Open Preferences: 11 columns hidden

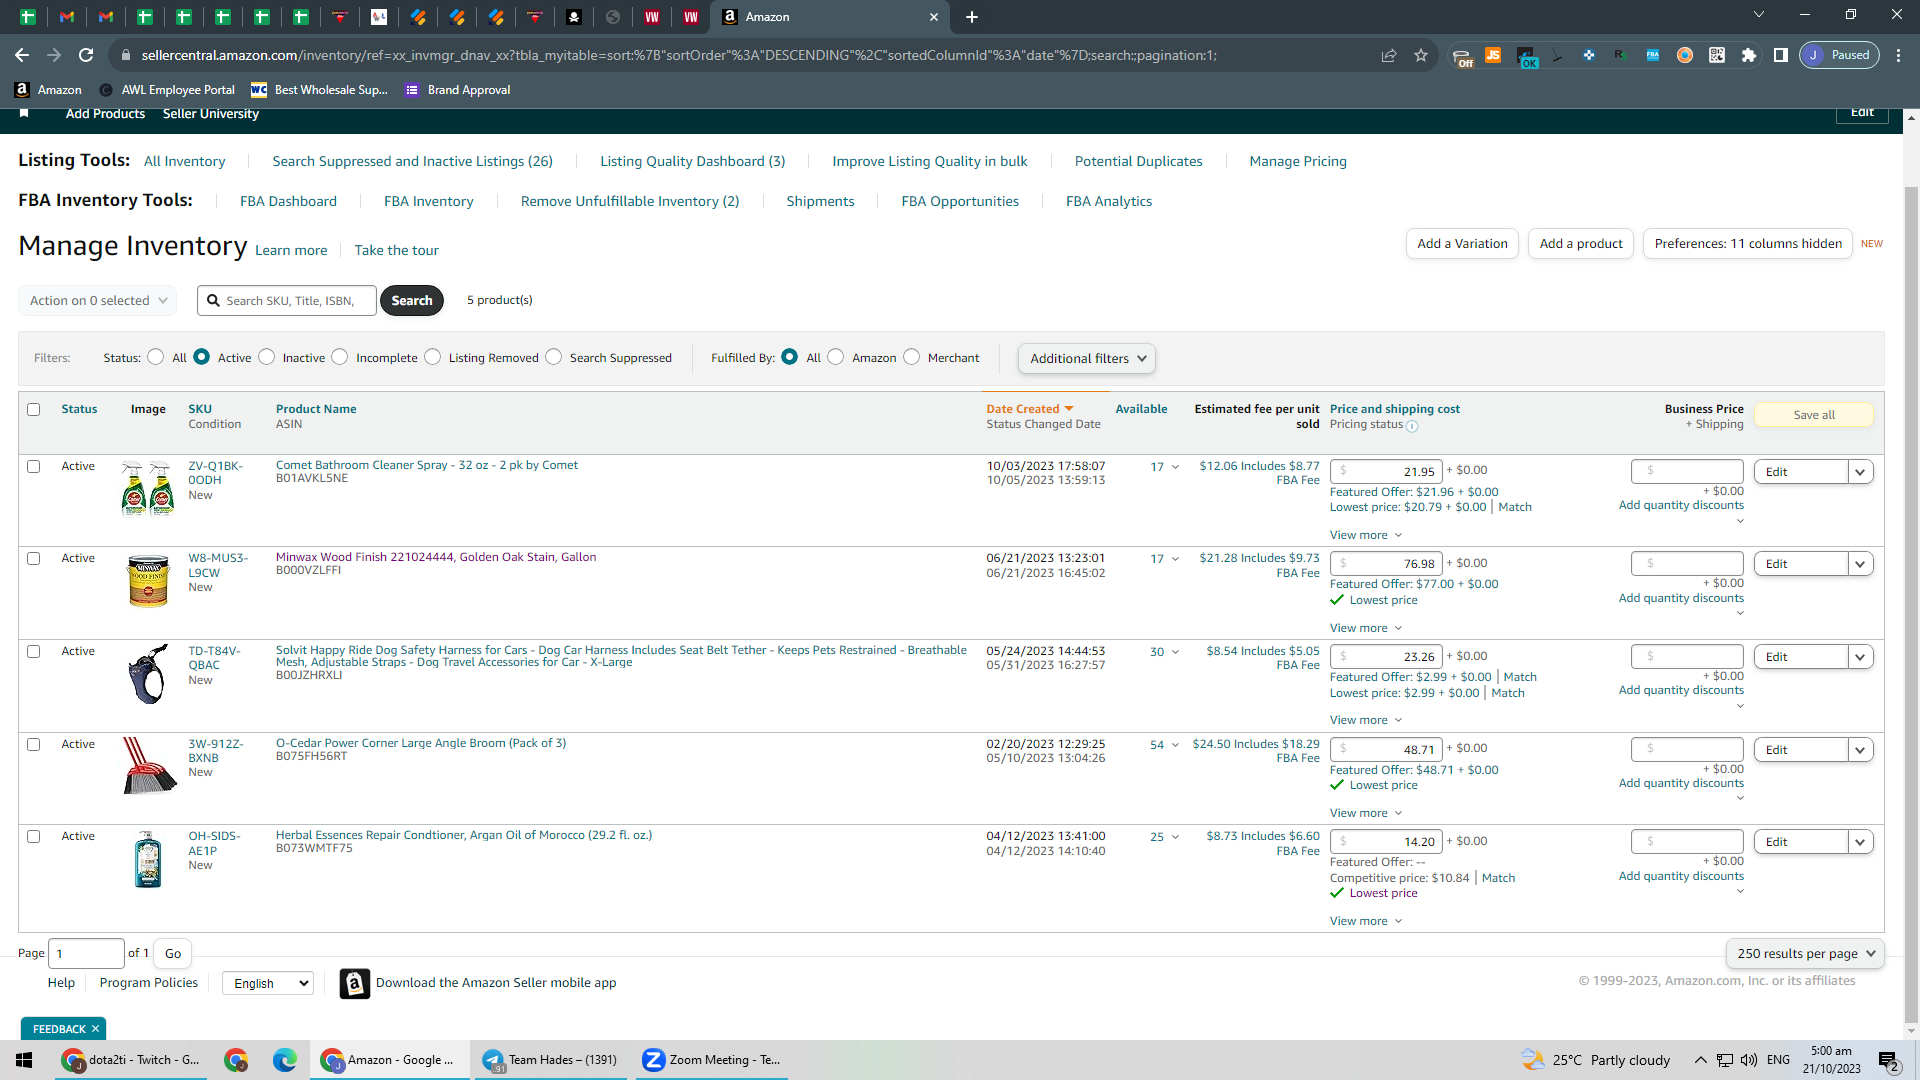click(x=1748, y=243)
